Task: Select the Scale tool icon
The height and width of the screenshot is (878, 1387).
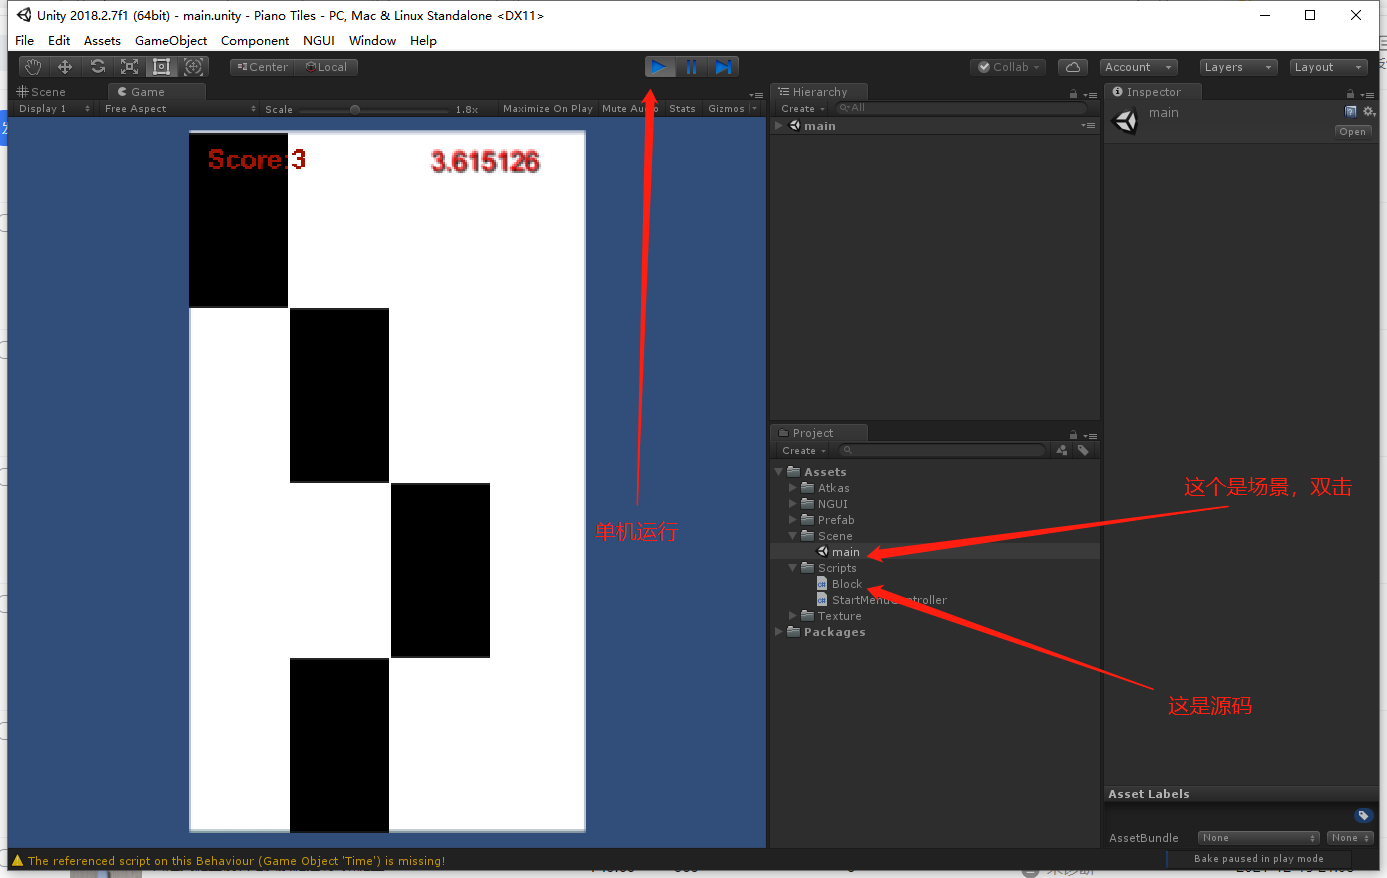Action: (x=129, y=67)
